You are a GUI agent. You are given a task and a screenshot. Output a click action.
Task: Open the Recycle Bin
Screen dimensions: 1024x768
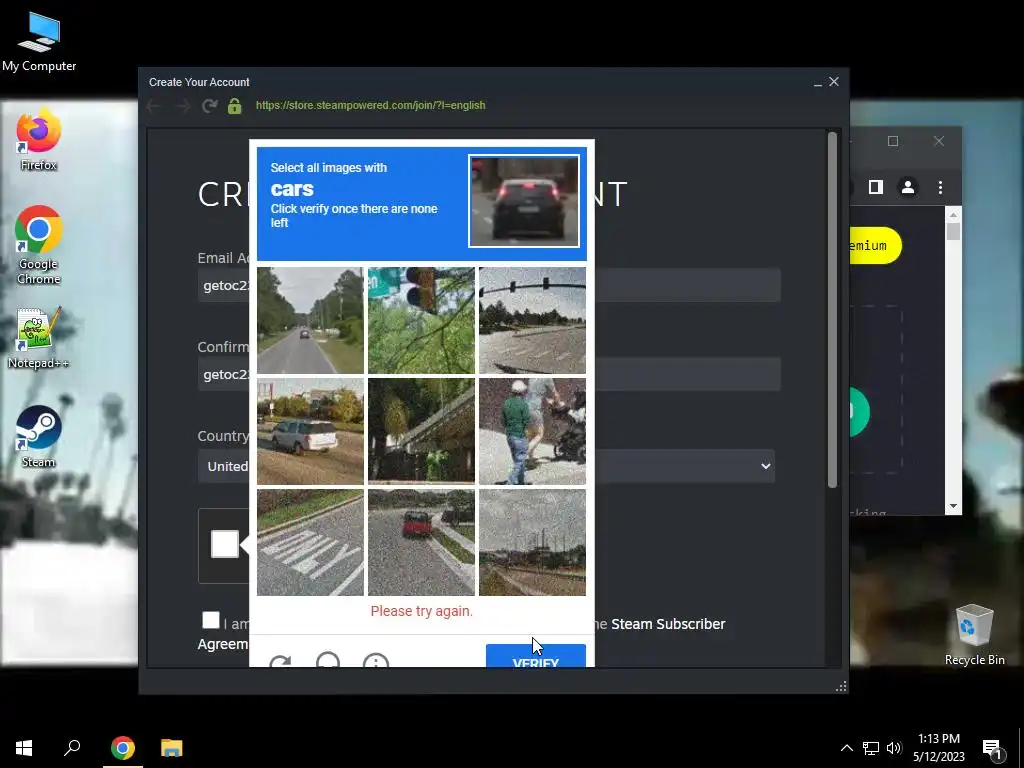click(974, 635)
